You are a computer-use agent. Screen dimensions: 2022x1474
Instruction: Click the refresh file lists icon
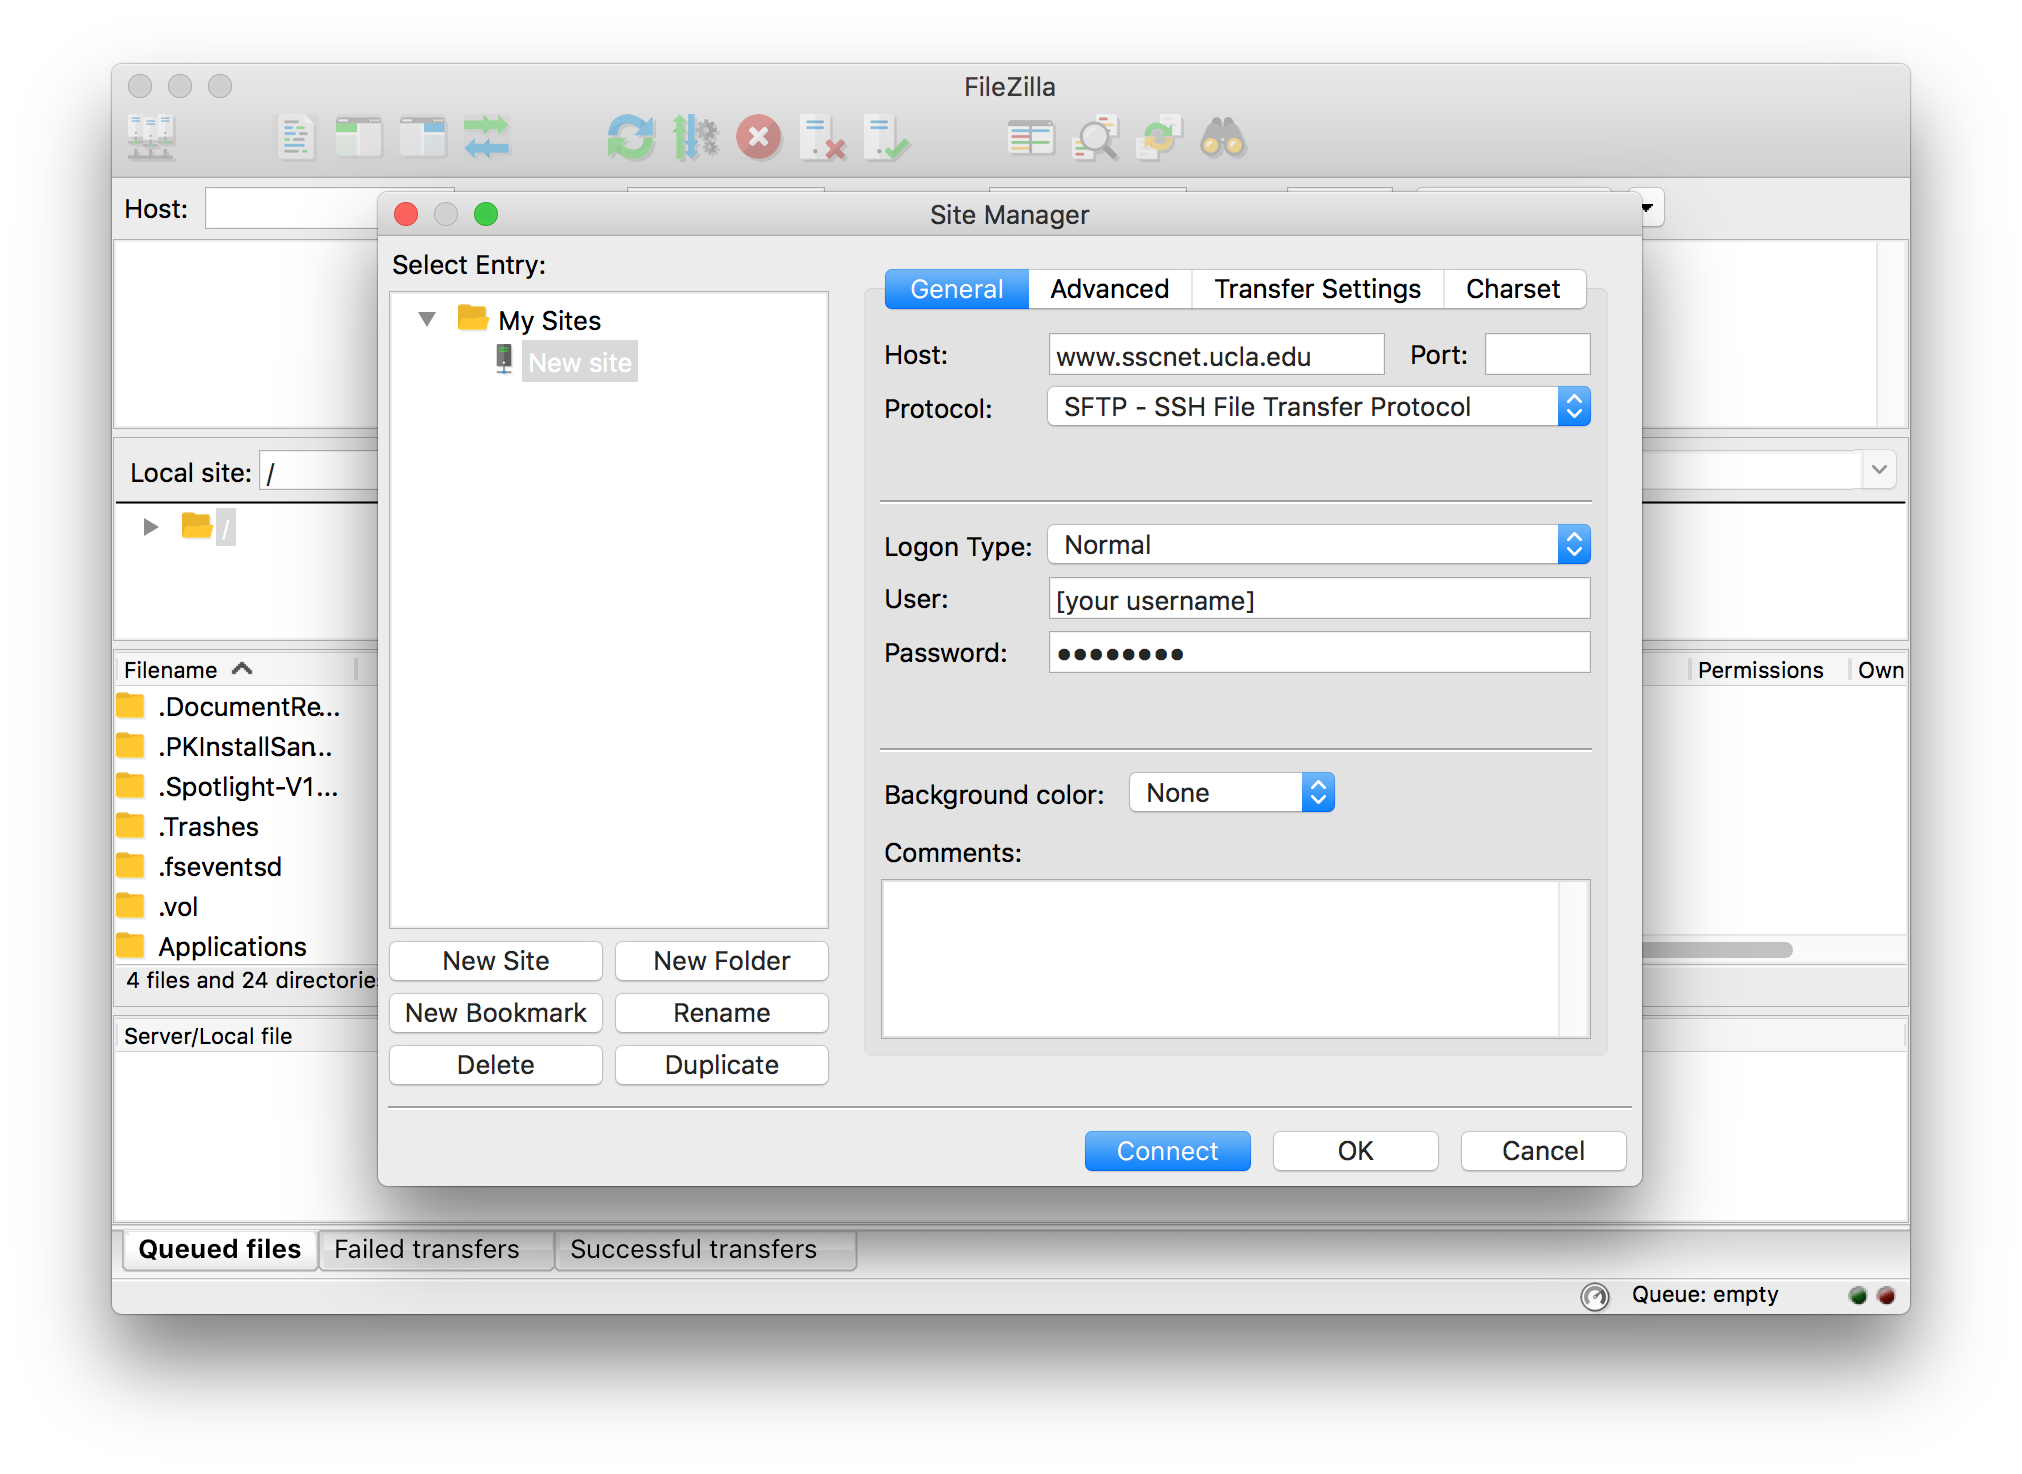[631, 138]
